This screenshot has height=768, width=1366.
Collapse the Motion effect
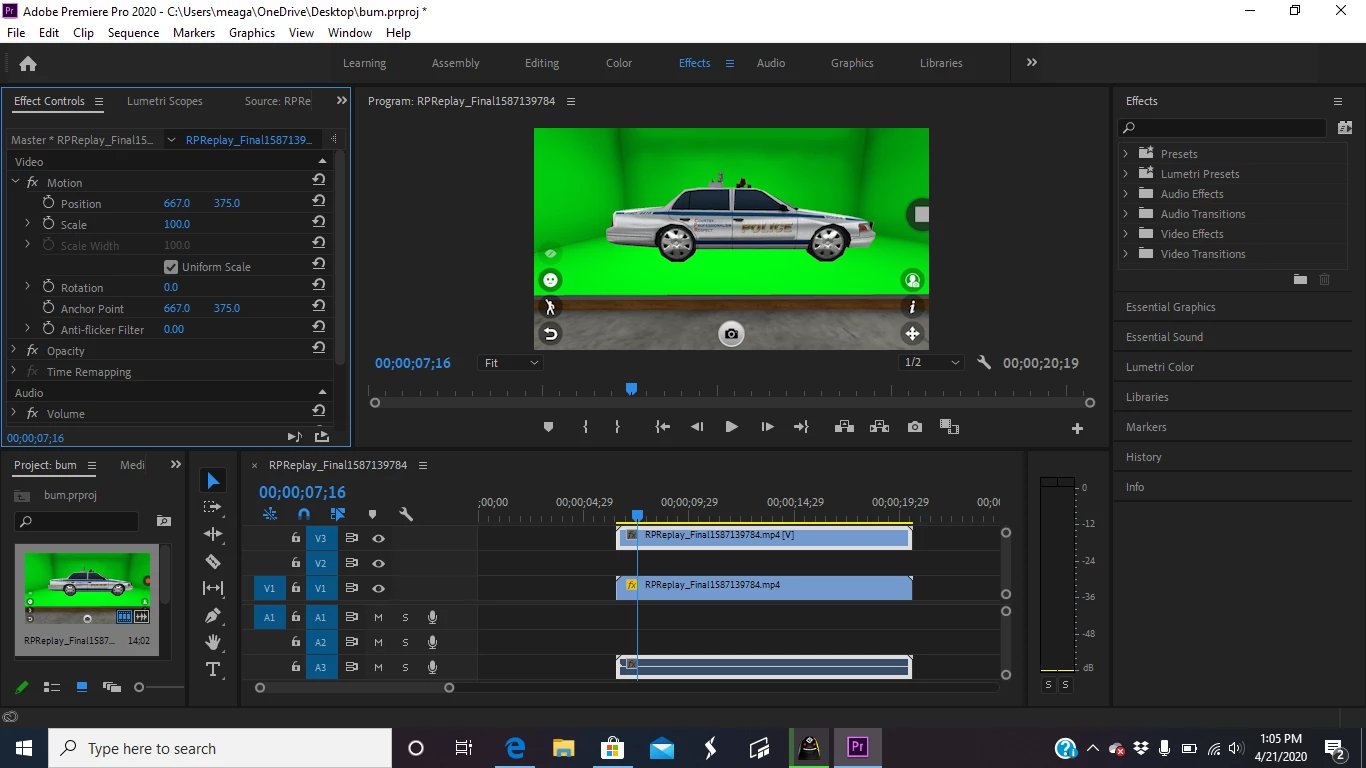click(15, 182)
